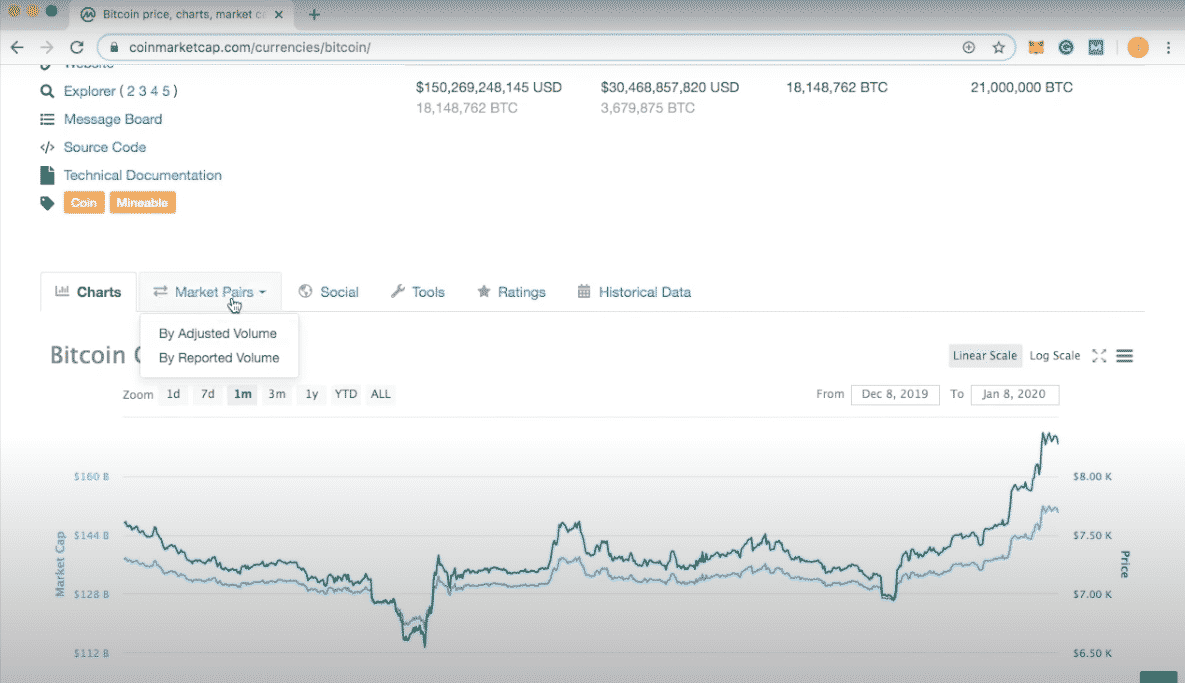
Task: Open the Chrome profile avatar
Action: click(1137, 47)
